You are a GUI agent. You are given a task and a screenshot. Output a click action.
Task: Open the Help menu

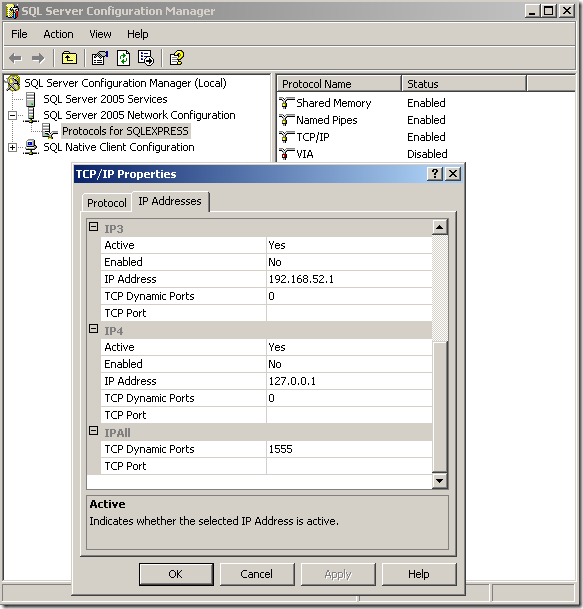pyautogui.click(x=137, y=34)
